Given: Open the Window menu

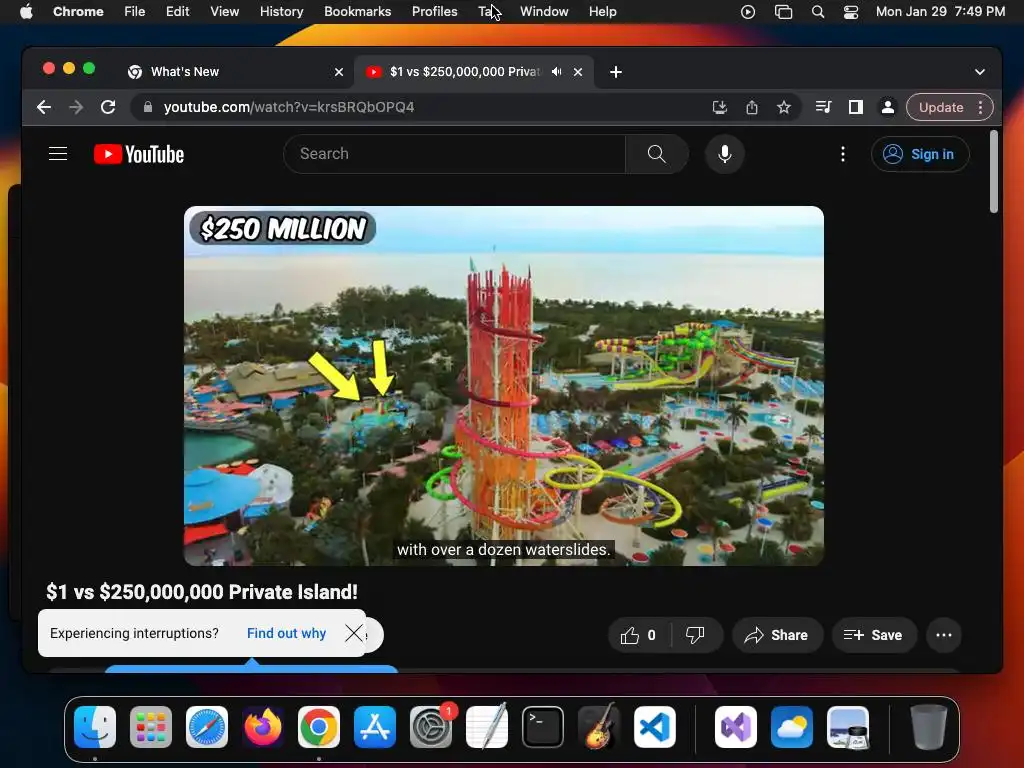Looking at the screenshot, I should [x=544, y=12].
